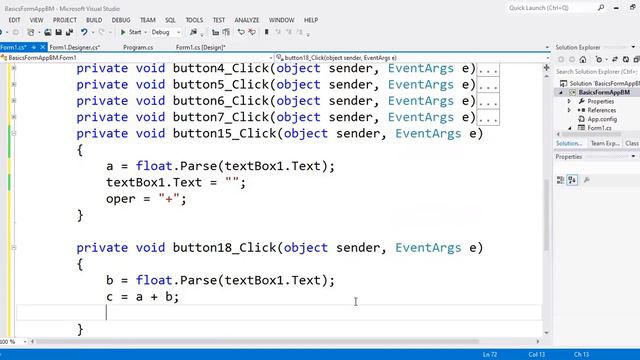The height and width of the screenshot is (360, 640).
Task: Open the HELP menu
Action: (x=311, y=20)
